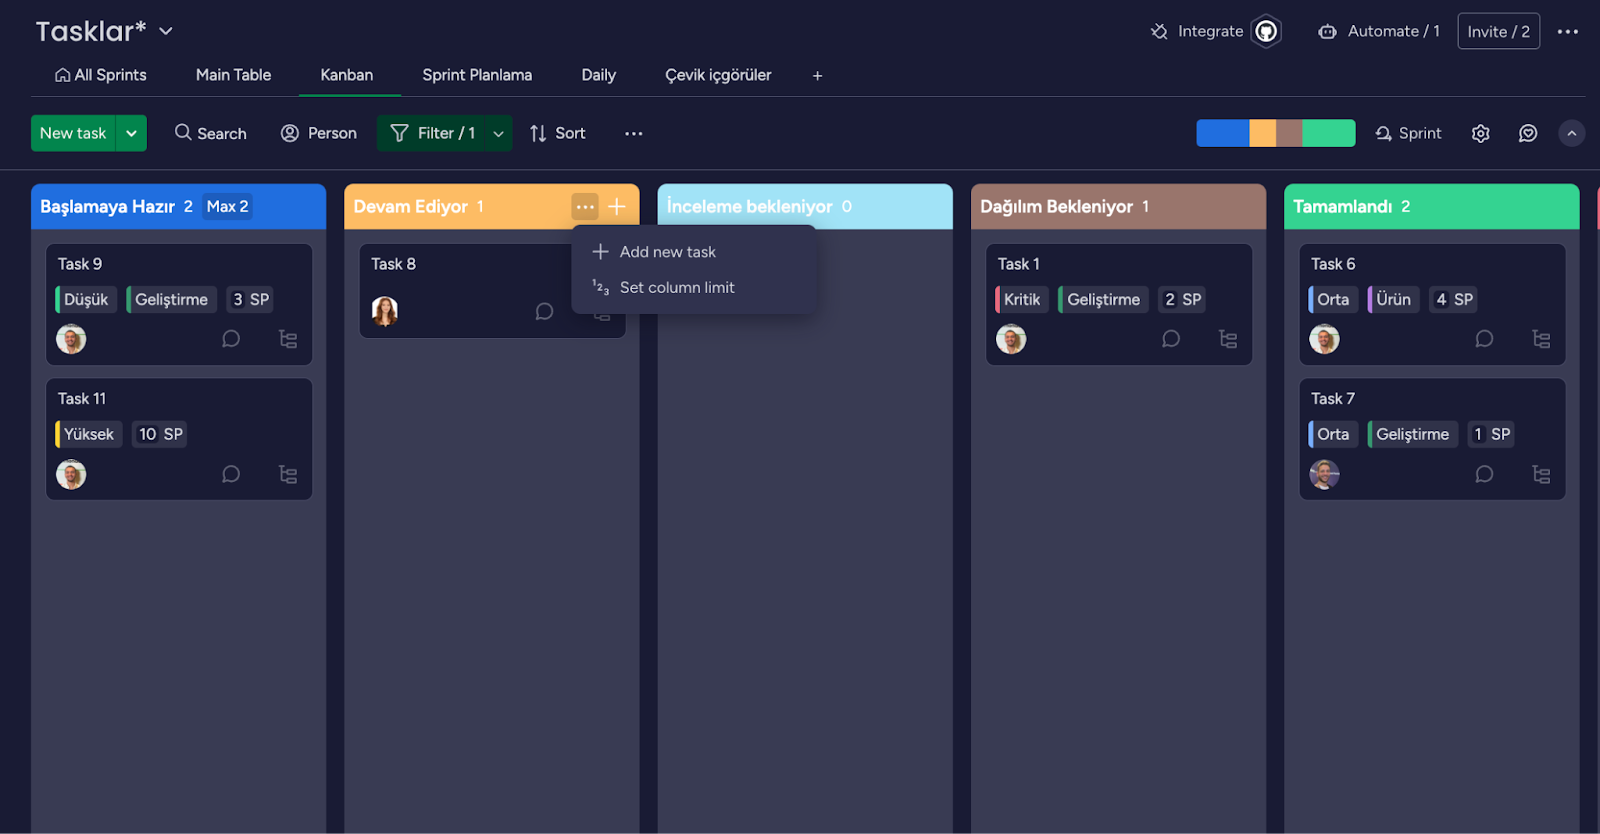Click the Sprint button
Viewport: 1600px width, 834px height.
[x=1408, y=134]
